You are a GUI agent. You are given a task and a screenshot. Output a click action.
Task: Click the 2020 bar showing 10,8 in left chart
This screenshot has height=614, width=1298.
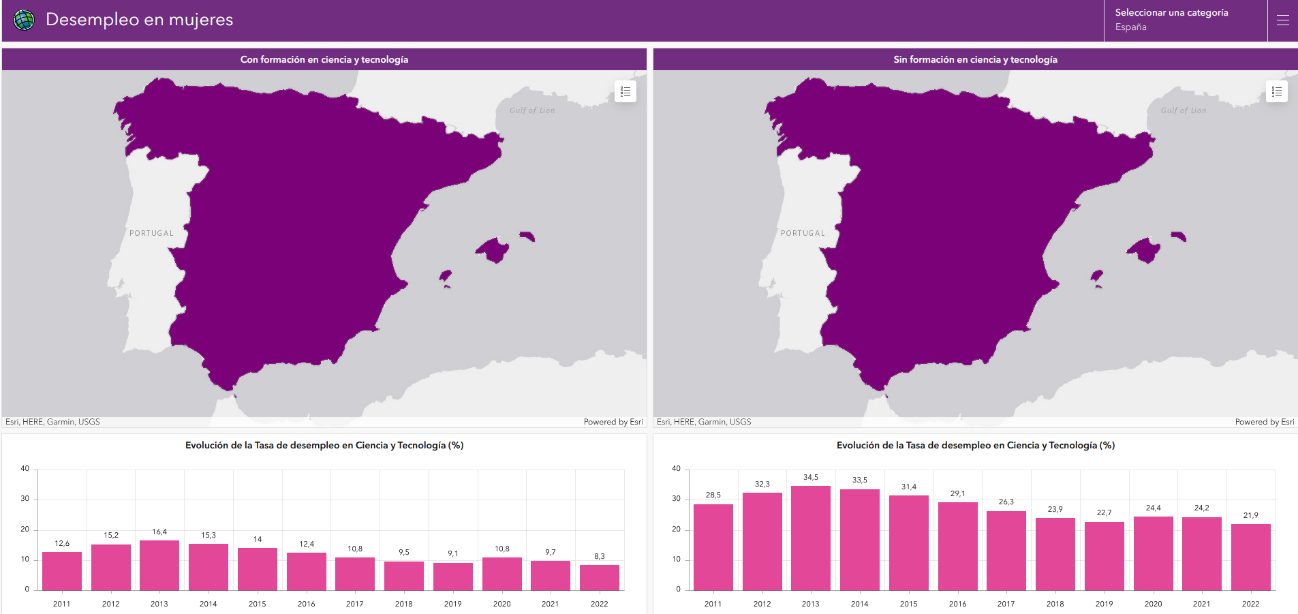pyautogui.click(x=502, y=573)
